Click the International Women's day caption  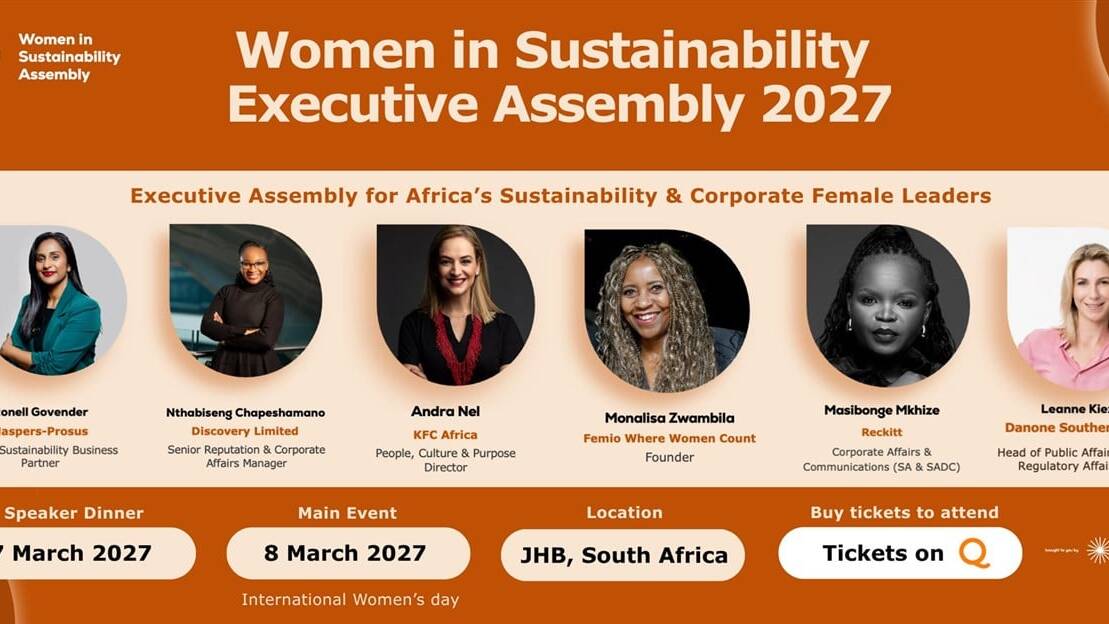(x=350, y=599)
